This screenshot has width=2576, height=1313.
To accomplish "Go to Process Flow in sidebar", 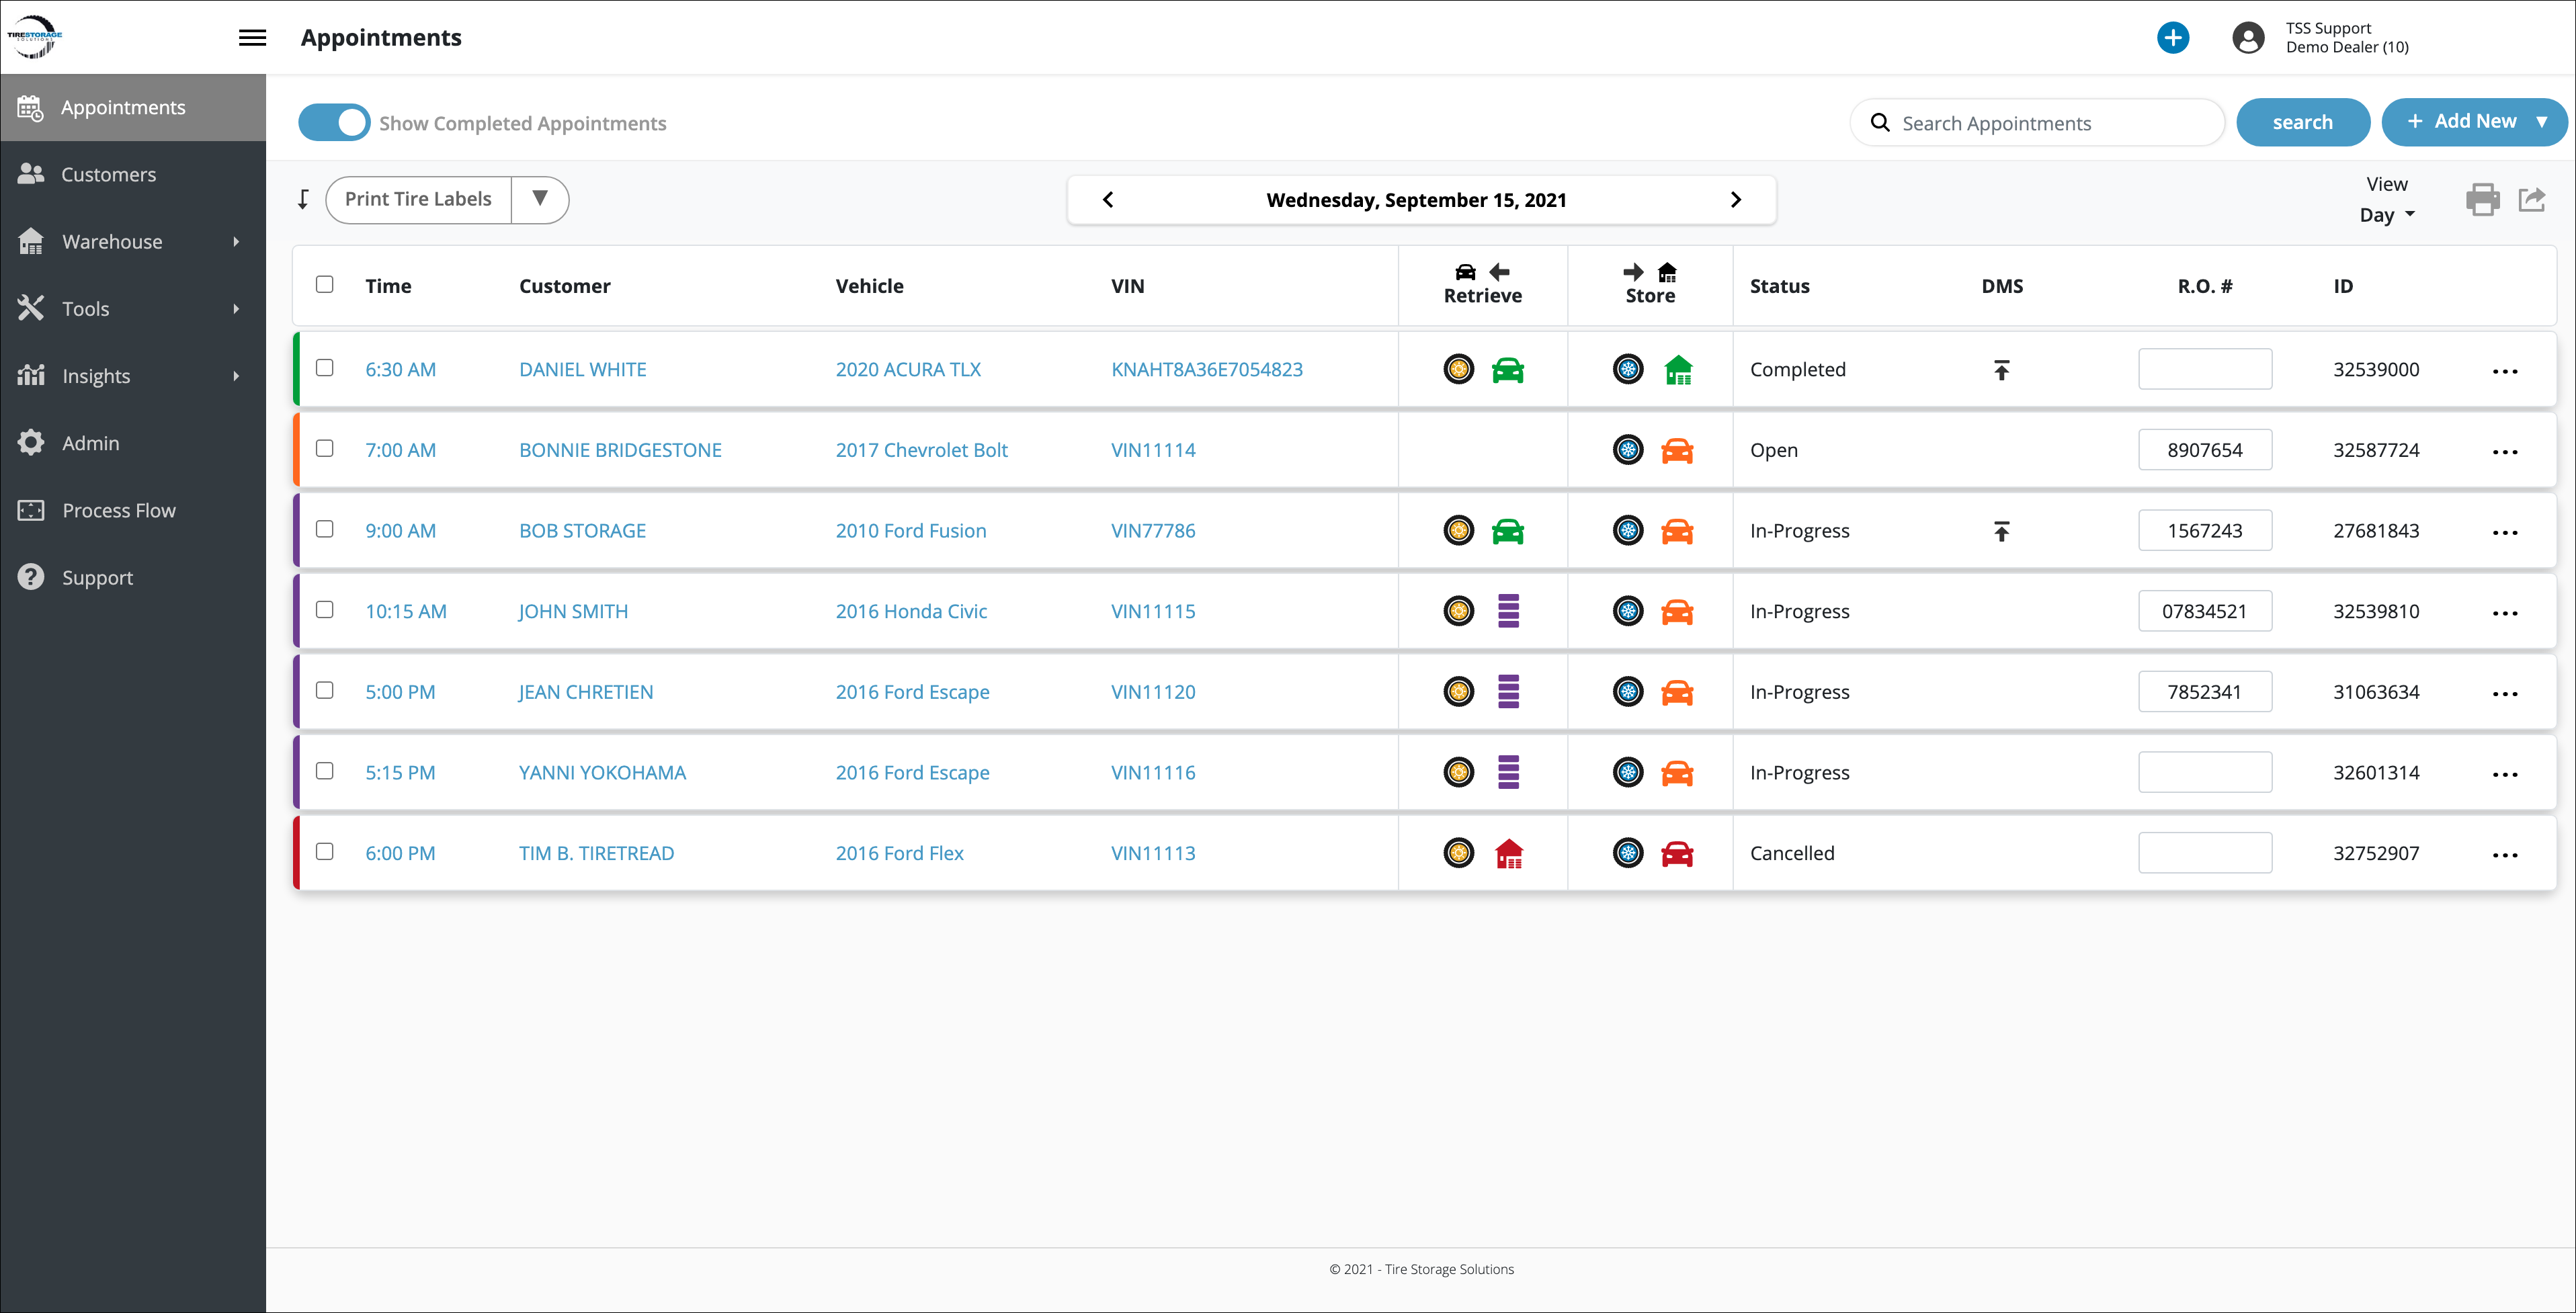I will pyautogui.click(x=119, y=511).
